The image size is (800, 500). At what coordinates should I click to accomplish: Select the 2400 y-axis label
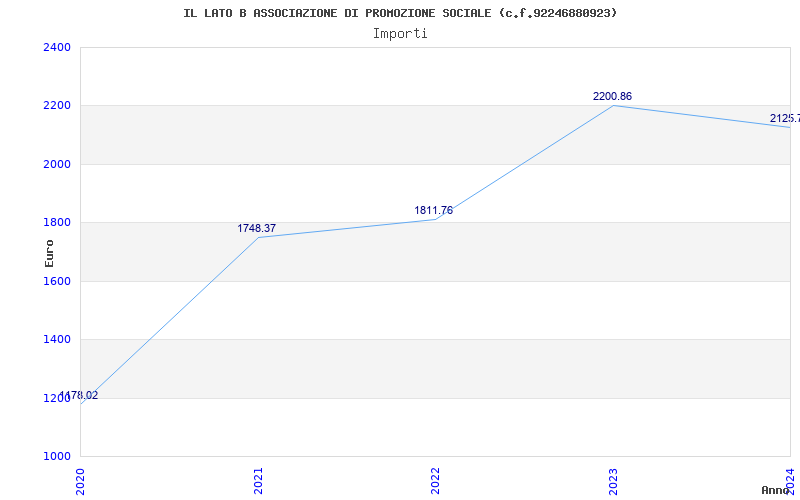pos(57,47)
